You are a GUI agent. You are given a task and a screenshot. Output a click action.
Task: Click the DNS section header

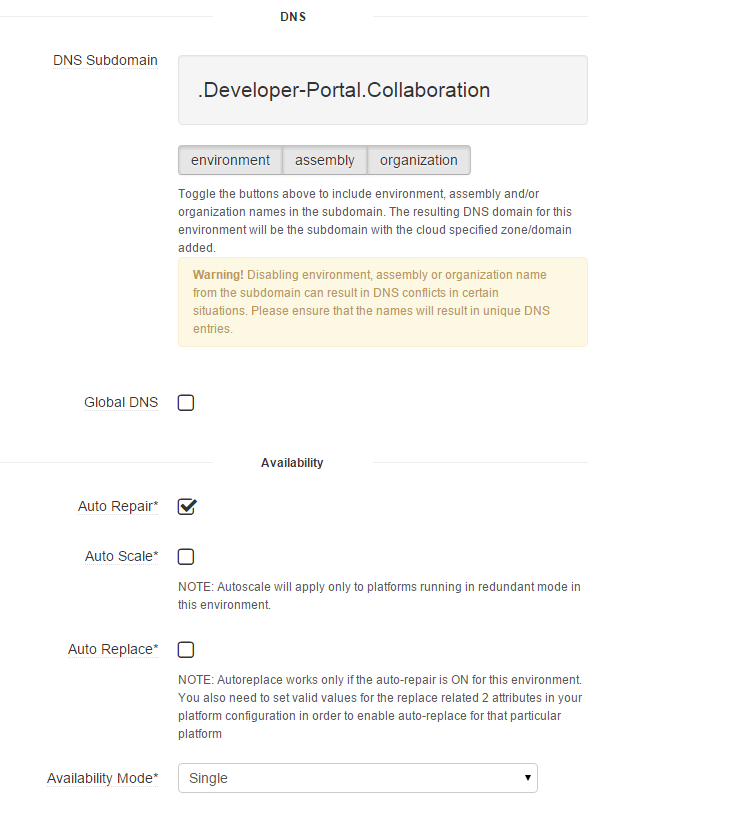click(293, 16)
